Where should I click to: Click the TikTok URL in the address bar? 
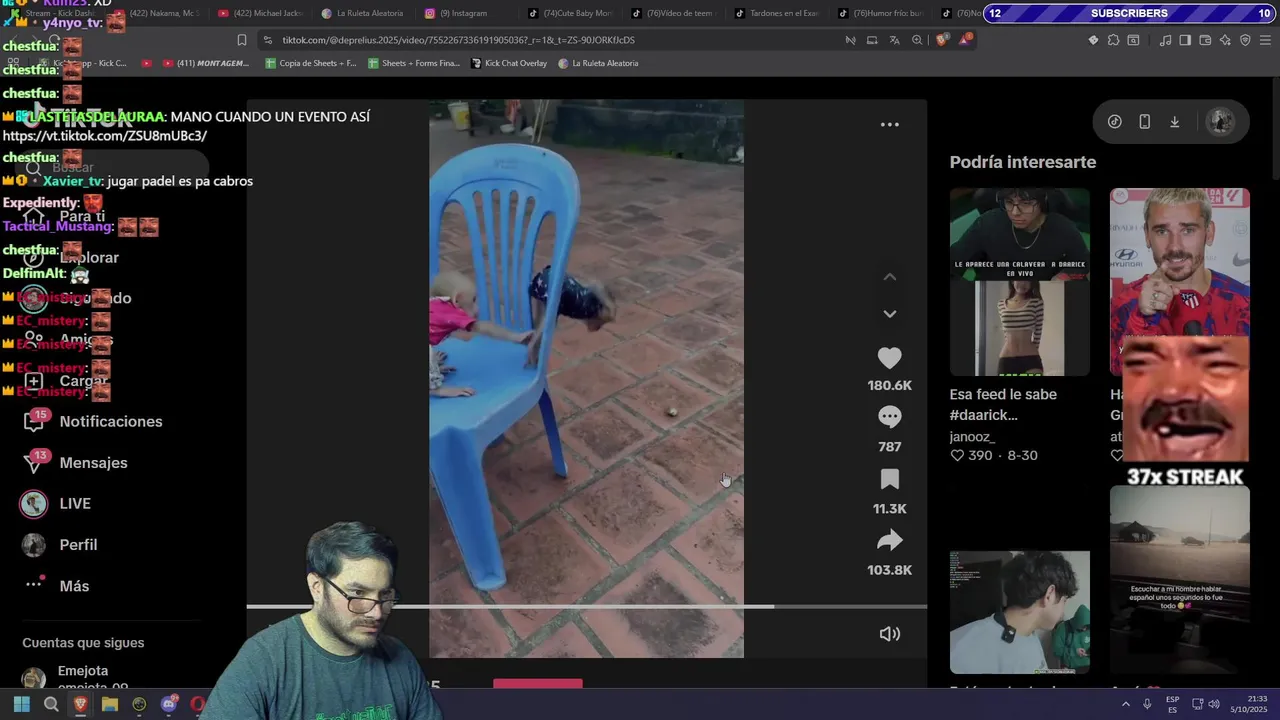458,40
